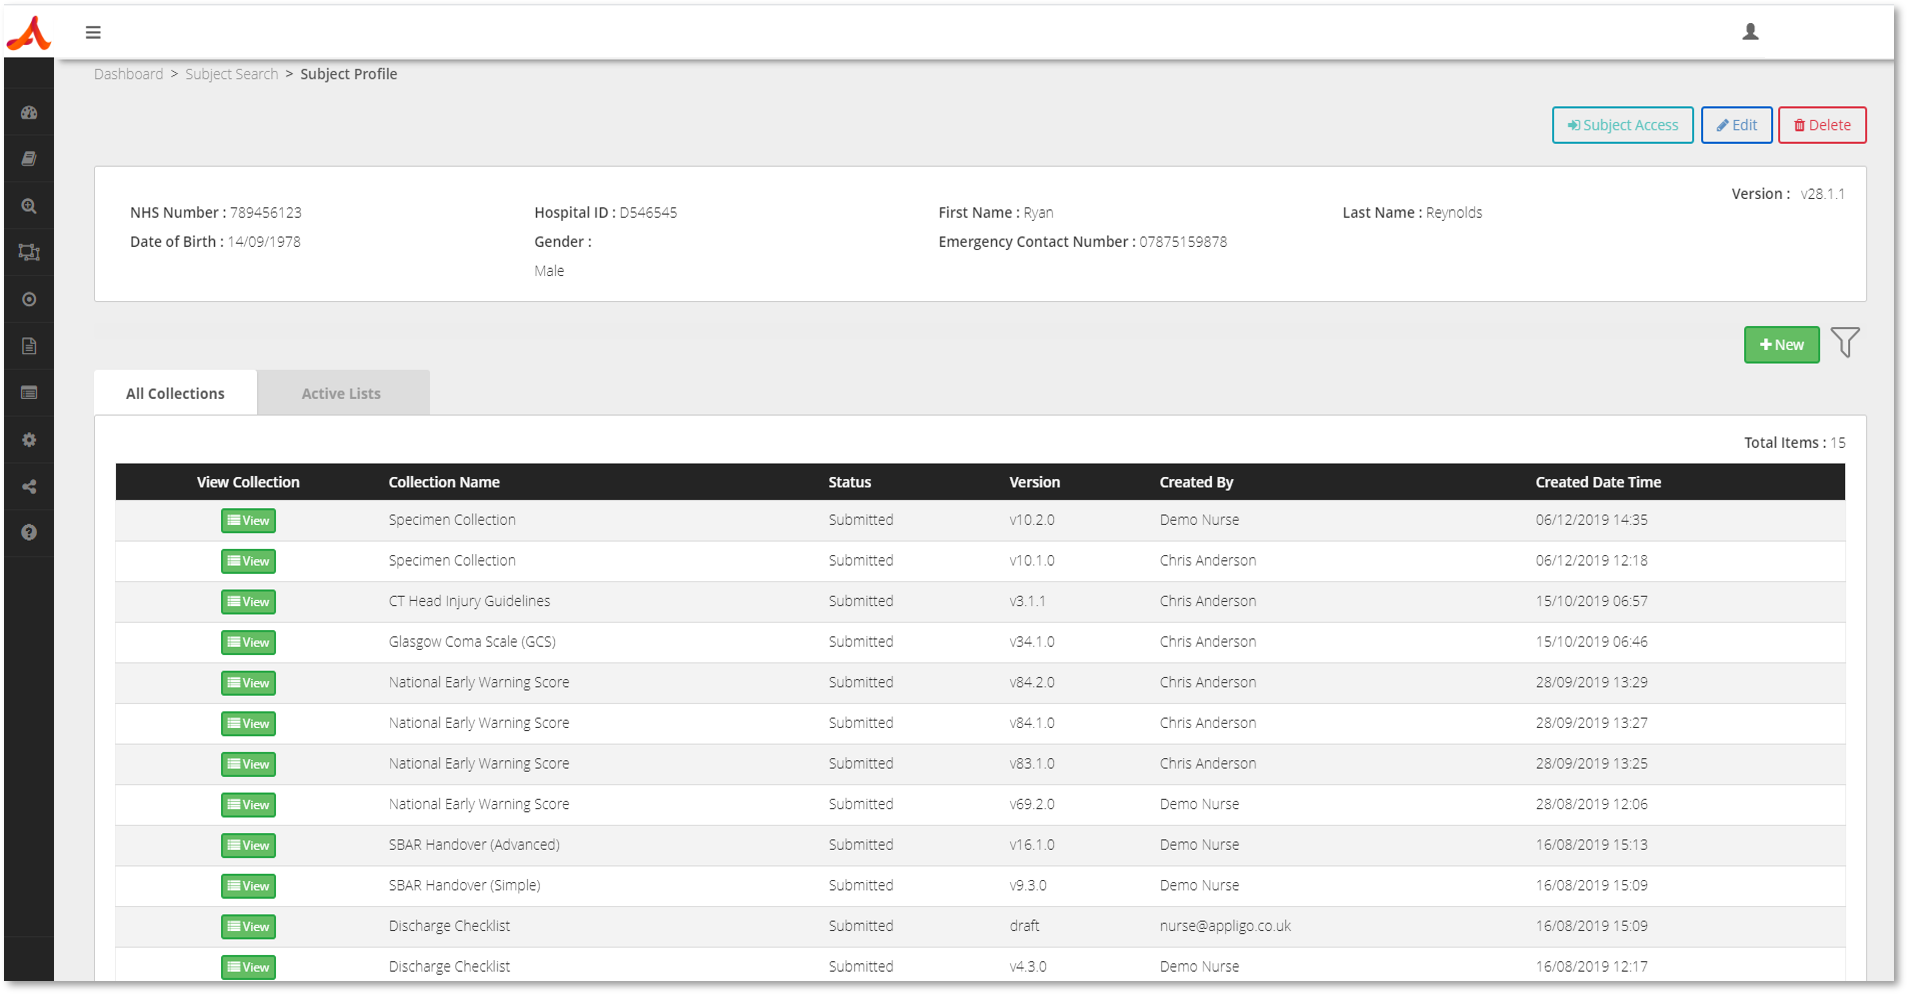Open the filter funnel next to New
Screen dimensions: 1907x994
[x=1845, y=343]
